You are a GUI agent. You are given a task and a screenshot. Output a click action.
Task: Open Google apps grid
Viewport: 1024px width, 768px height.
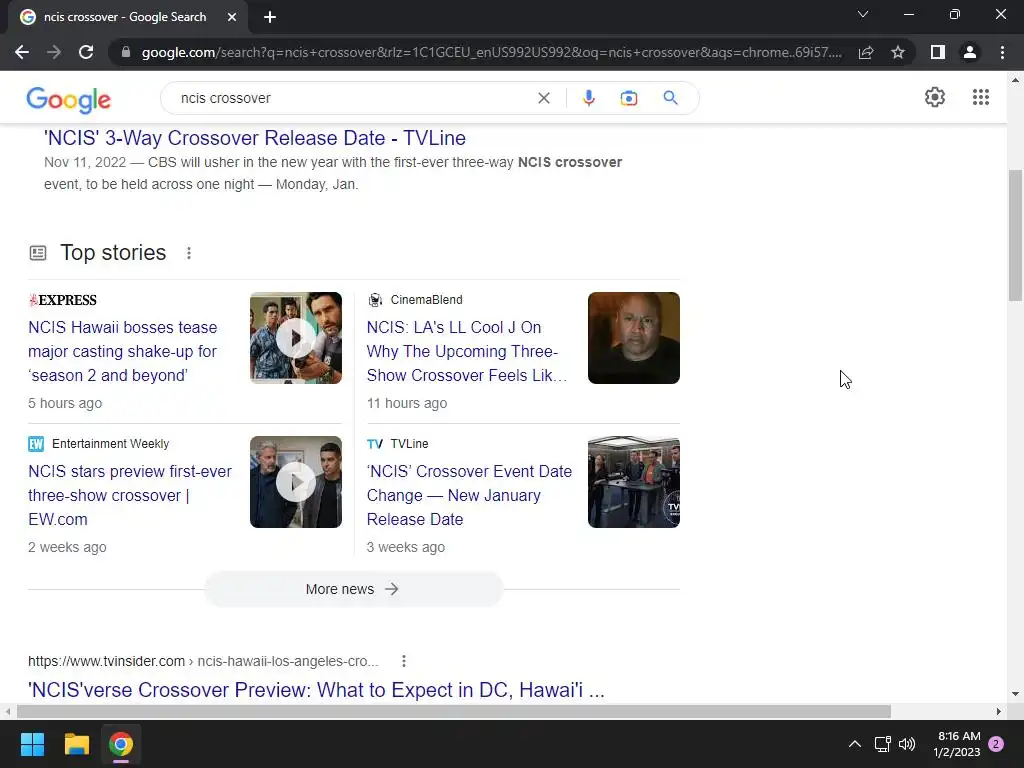click(980, 97)
